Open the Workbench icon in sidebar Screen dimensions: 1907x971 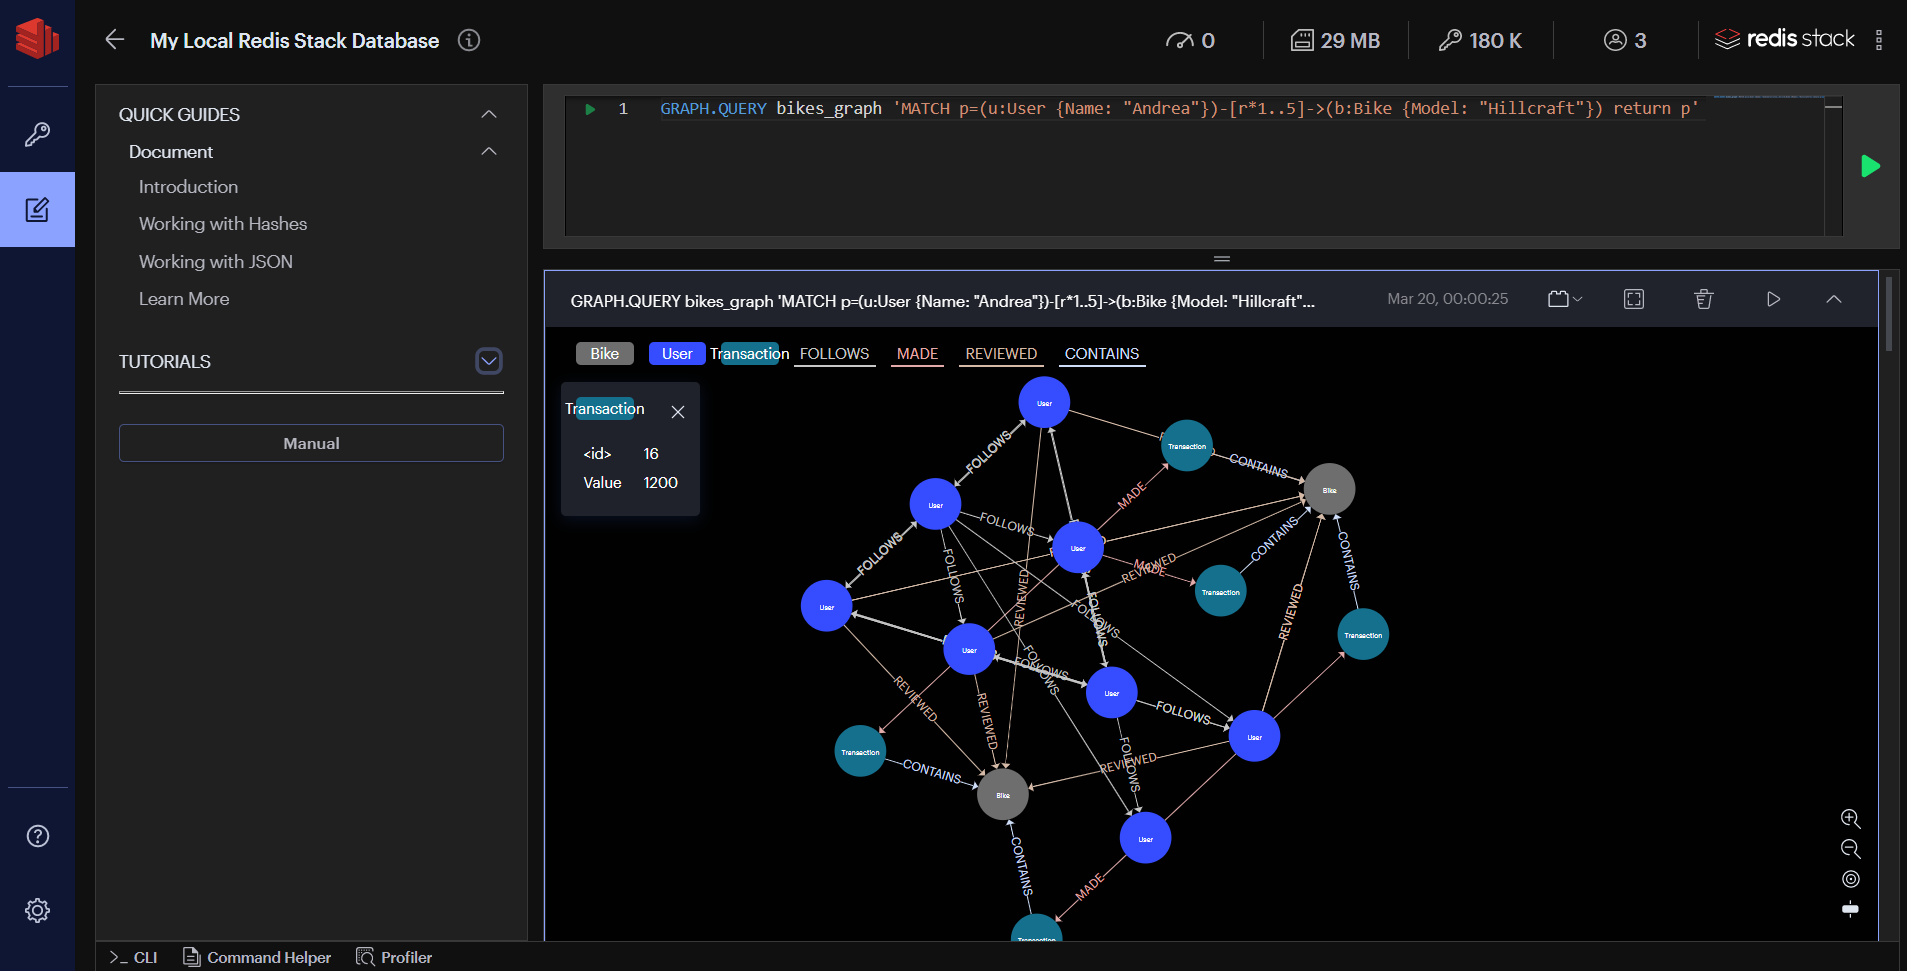coord(37,210)
